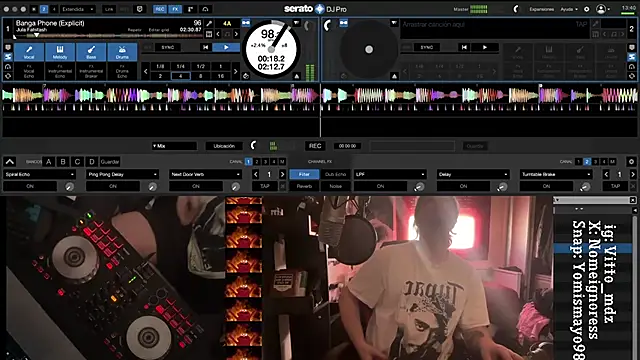Turn ON the Spiral Echo effect
Image resolution: width=640 pixels, height=360 pixels.
pyautogui.click(x=30, y=186)
